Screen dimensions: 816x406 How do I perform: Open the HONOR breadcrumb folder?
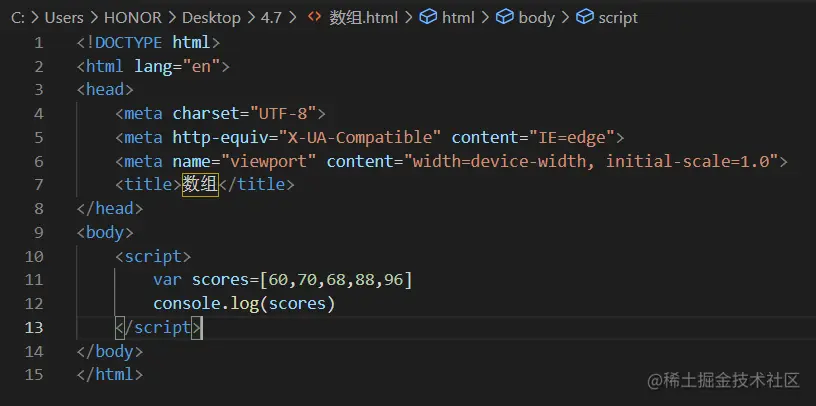click(x=133, y=18)
